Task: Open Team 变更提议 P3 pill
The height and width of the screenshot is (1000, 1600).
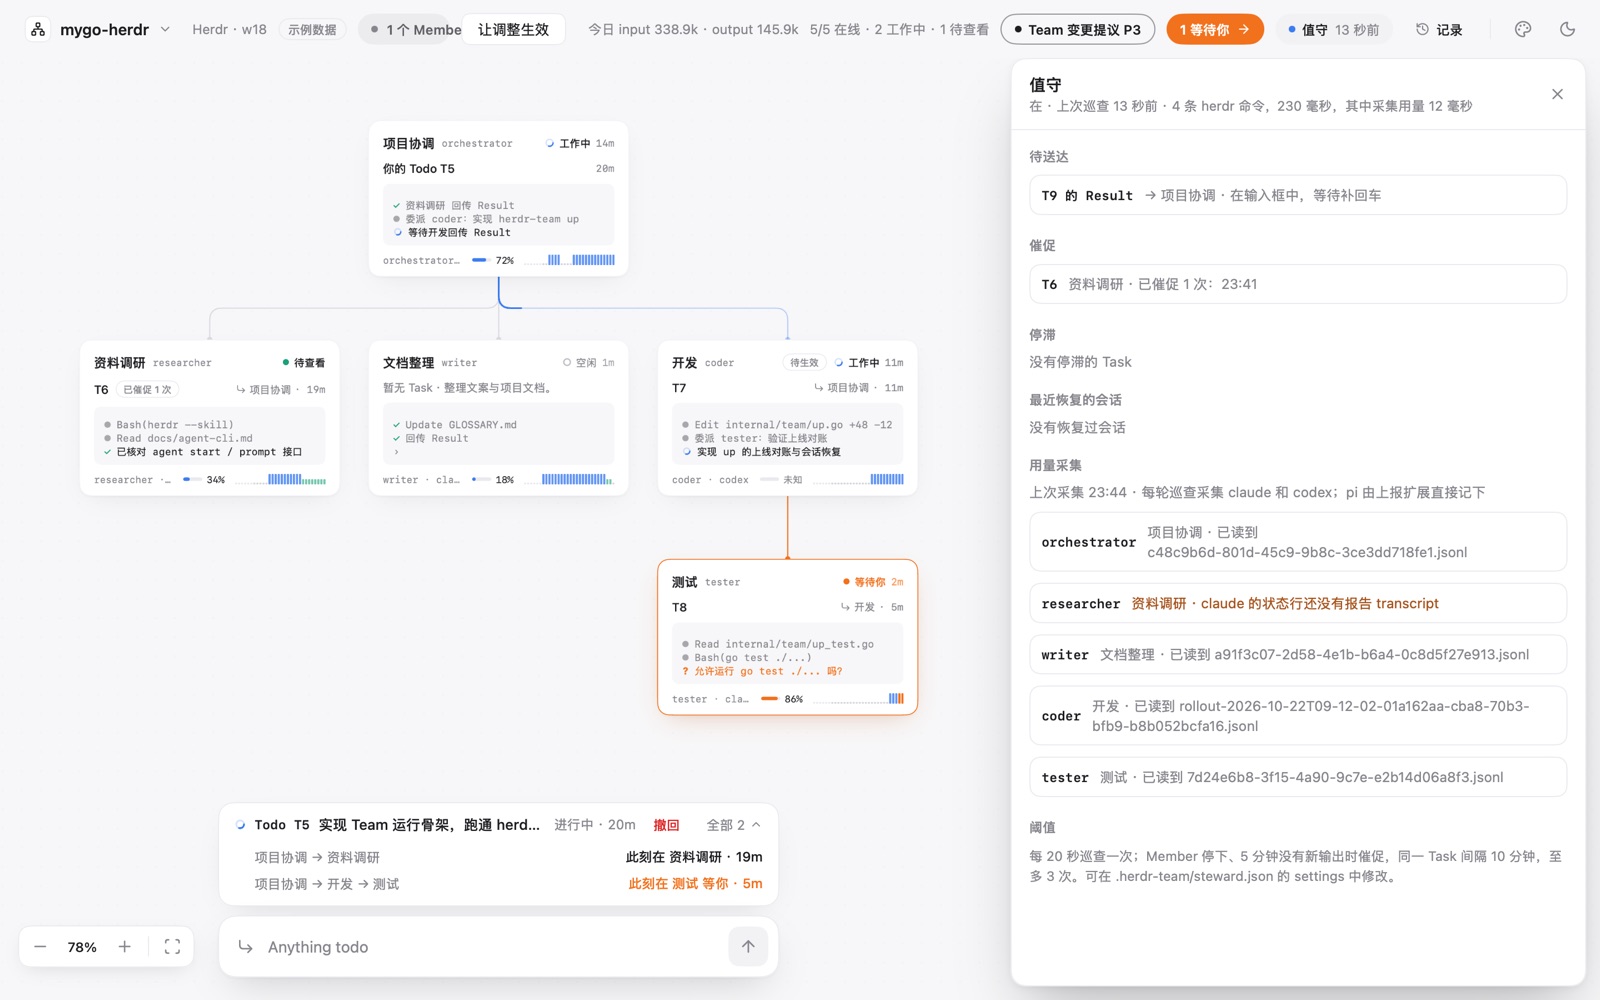Action: pyautogui.click(x=1077, y=30)
